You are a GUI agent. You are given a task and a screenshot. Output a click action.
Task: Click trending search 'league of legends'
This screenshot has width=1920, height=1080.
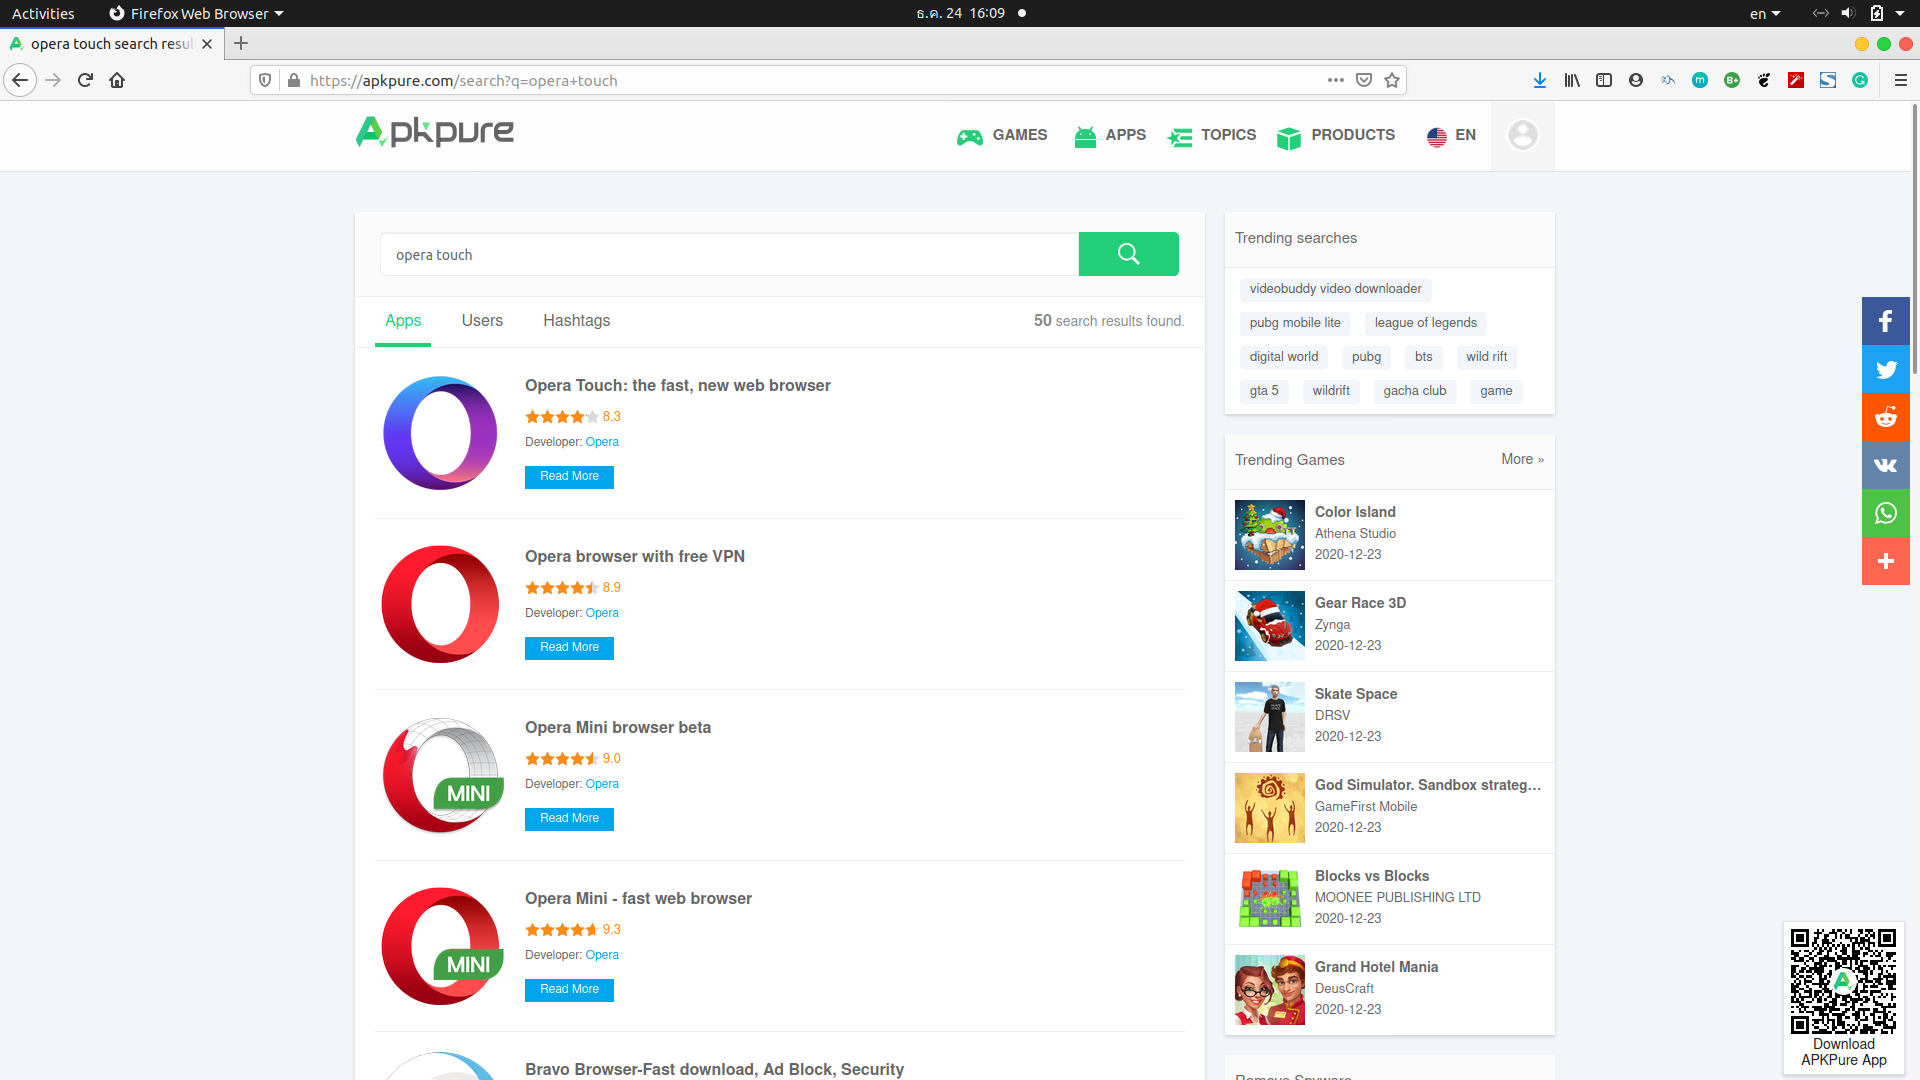click(x=1425, y=323)
